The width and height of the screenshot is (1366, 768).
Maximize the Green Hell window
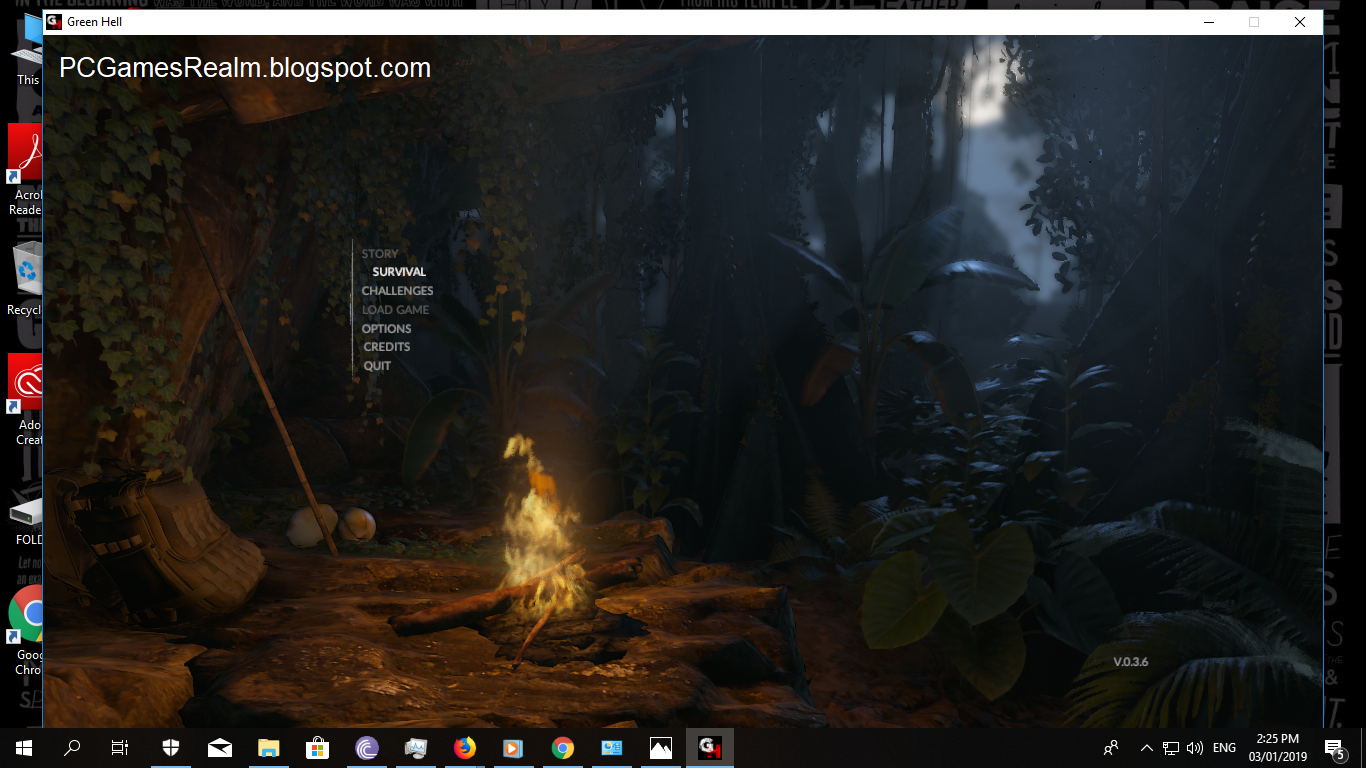point(1254,21)
